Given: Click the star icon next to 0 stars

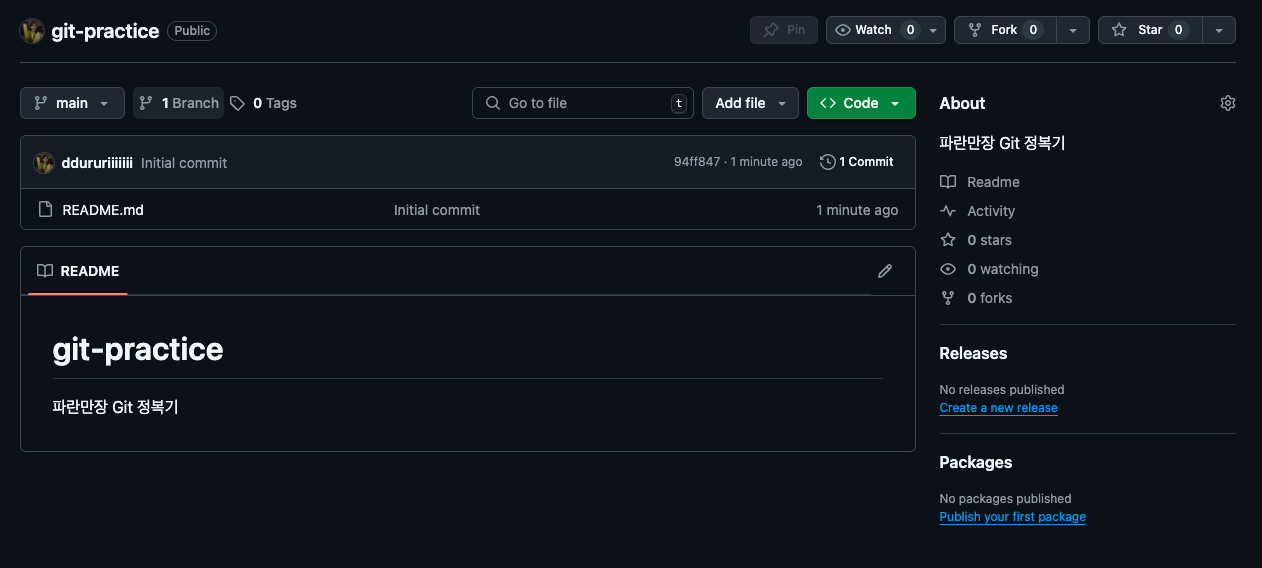Looking at the screenshot, I should (x=948, y=240).
